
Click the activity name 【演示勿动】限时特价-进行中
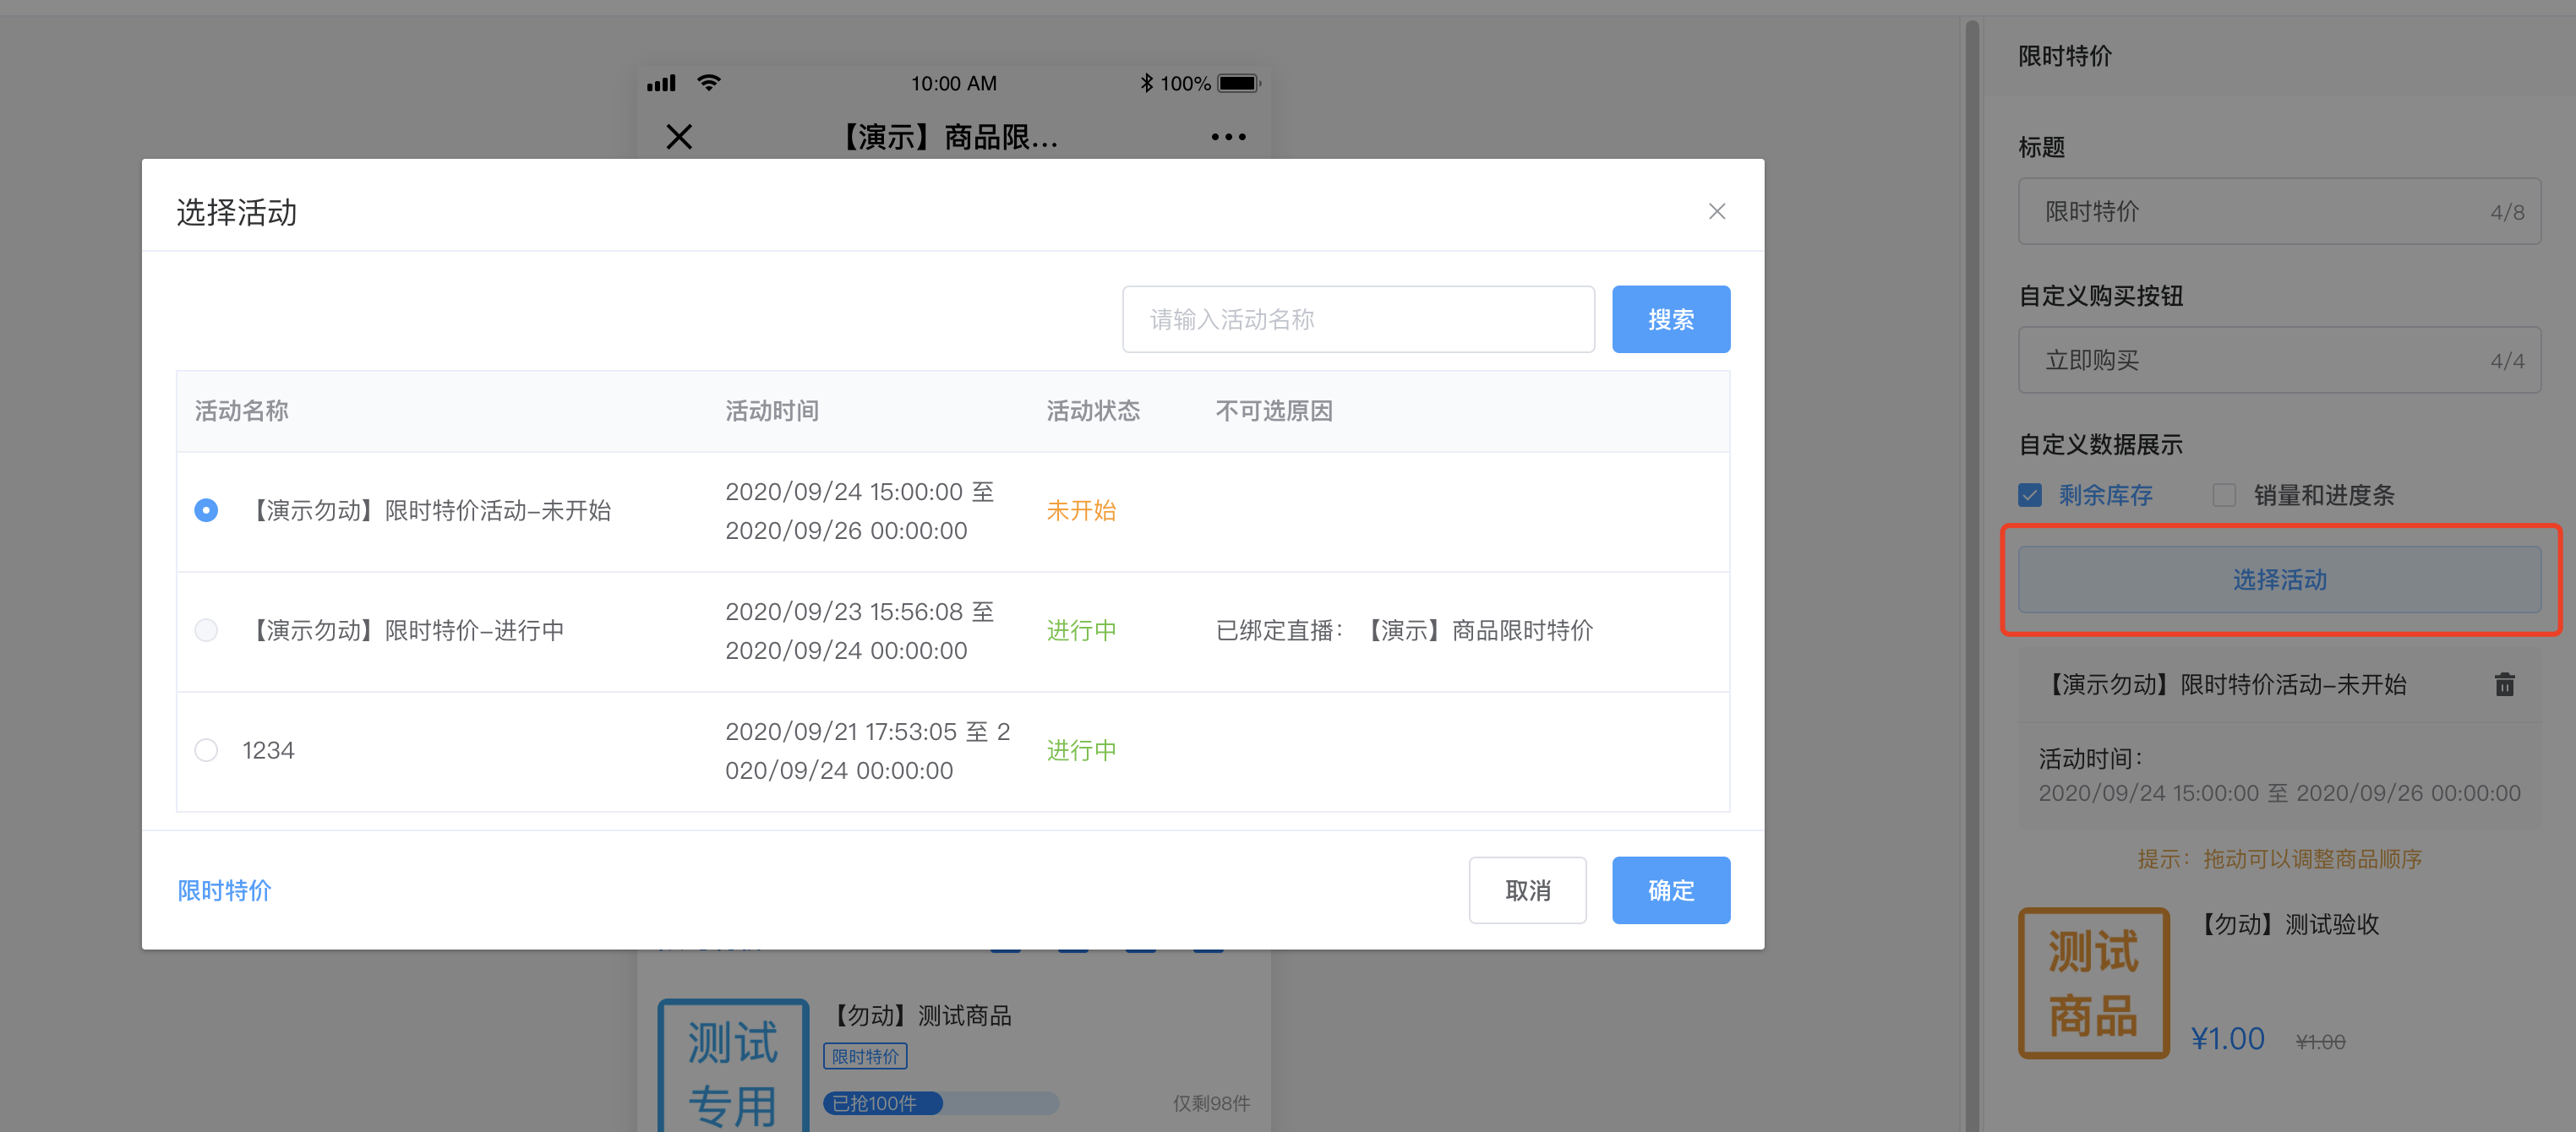404,630
